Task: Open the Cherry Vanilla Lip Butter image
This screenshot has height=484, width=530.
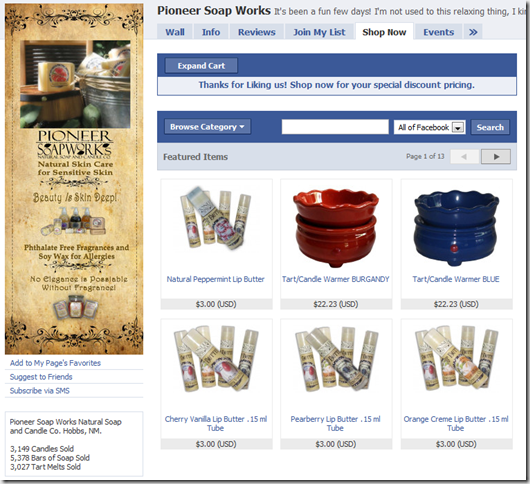Action: (x=216, y=359)
